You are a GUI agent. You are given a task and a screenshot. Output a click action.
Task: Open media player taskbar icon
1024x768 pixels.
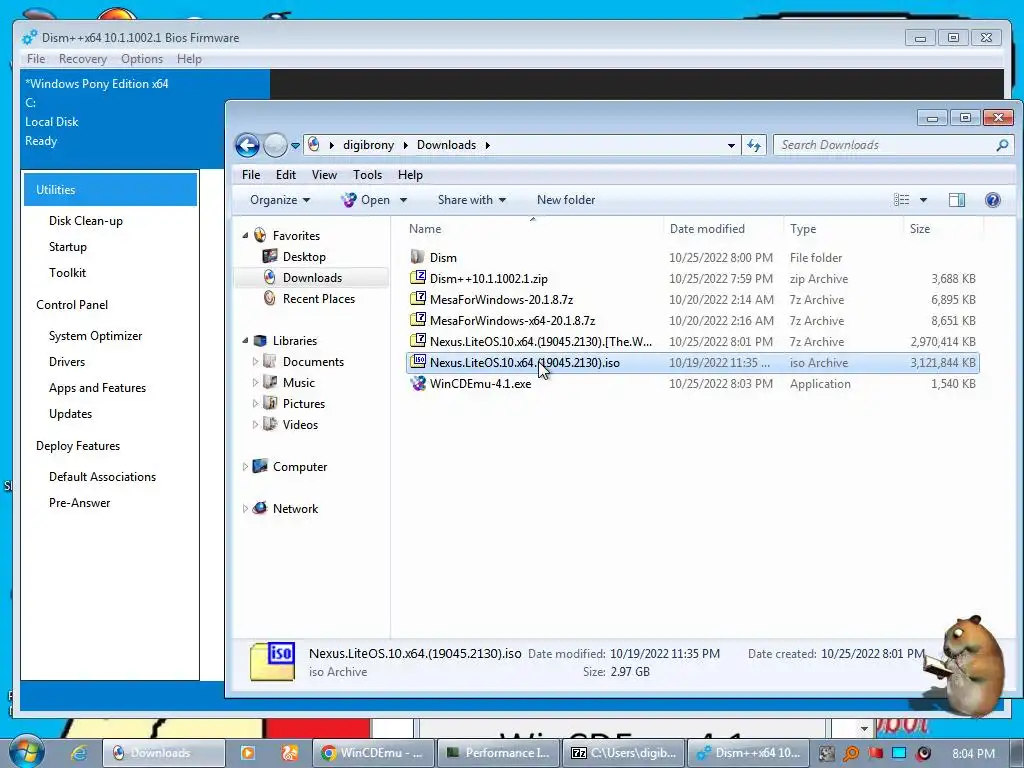(x=248, y=753)
